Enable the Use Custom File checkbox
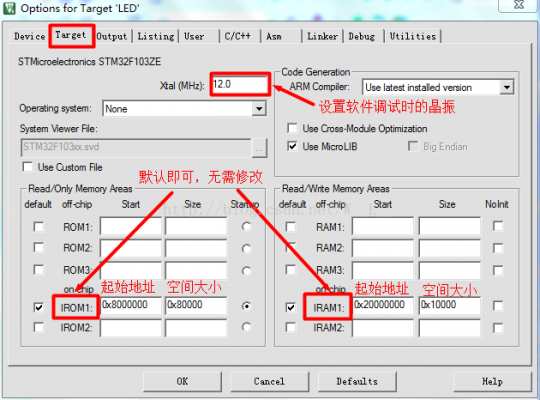This screenshot has height=400, width=540. 28,167
